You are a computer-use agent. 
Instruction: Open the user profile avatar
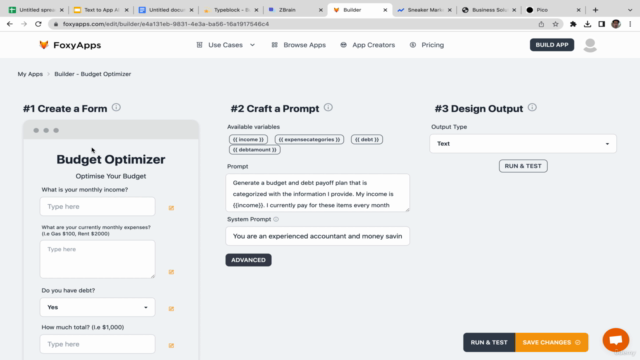(x=590, y=45)
